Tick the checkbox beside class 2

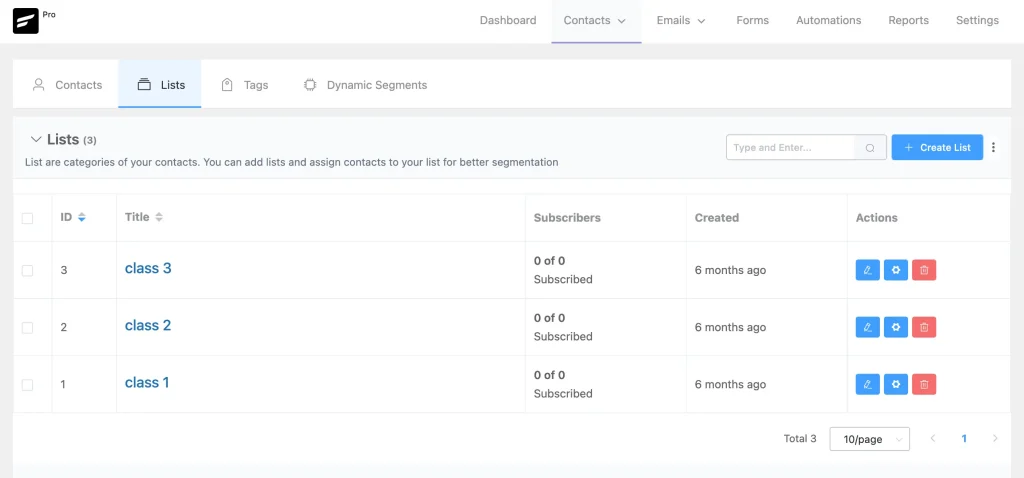pos(27,327)
